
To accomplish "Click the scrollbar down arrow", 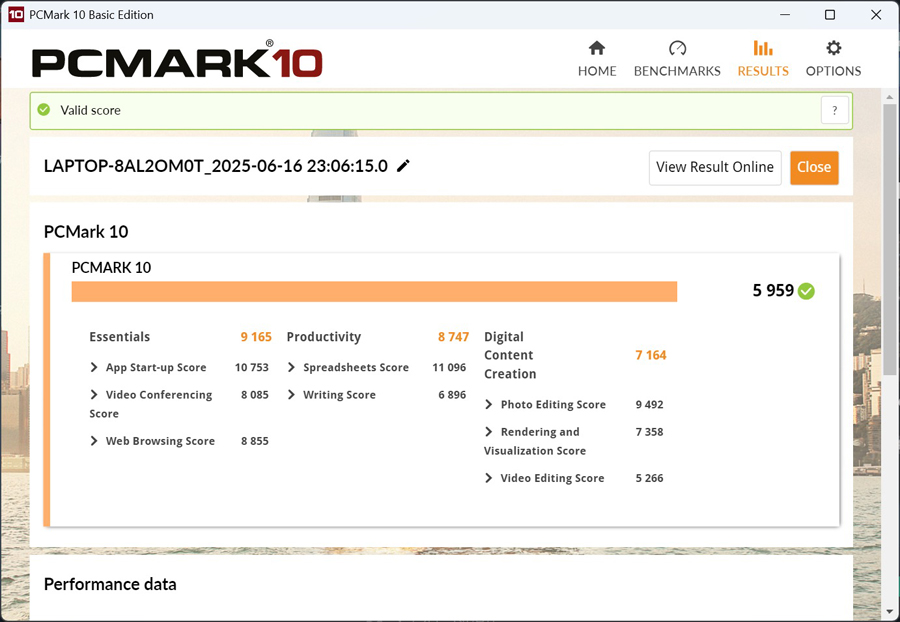I will click(x=889, y=612).
